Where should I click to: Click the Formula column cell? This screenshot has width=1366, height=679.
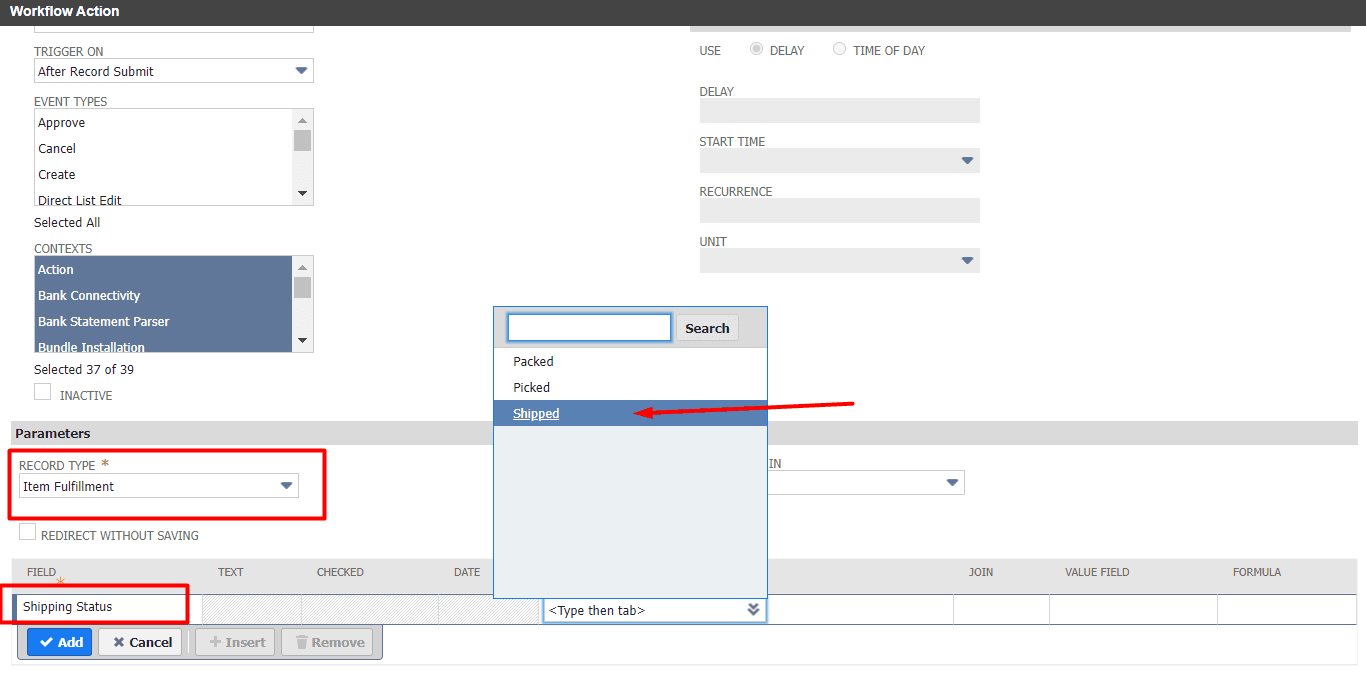(1287, 609)
